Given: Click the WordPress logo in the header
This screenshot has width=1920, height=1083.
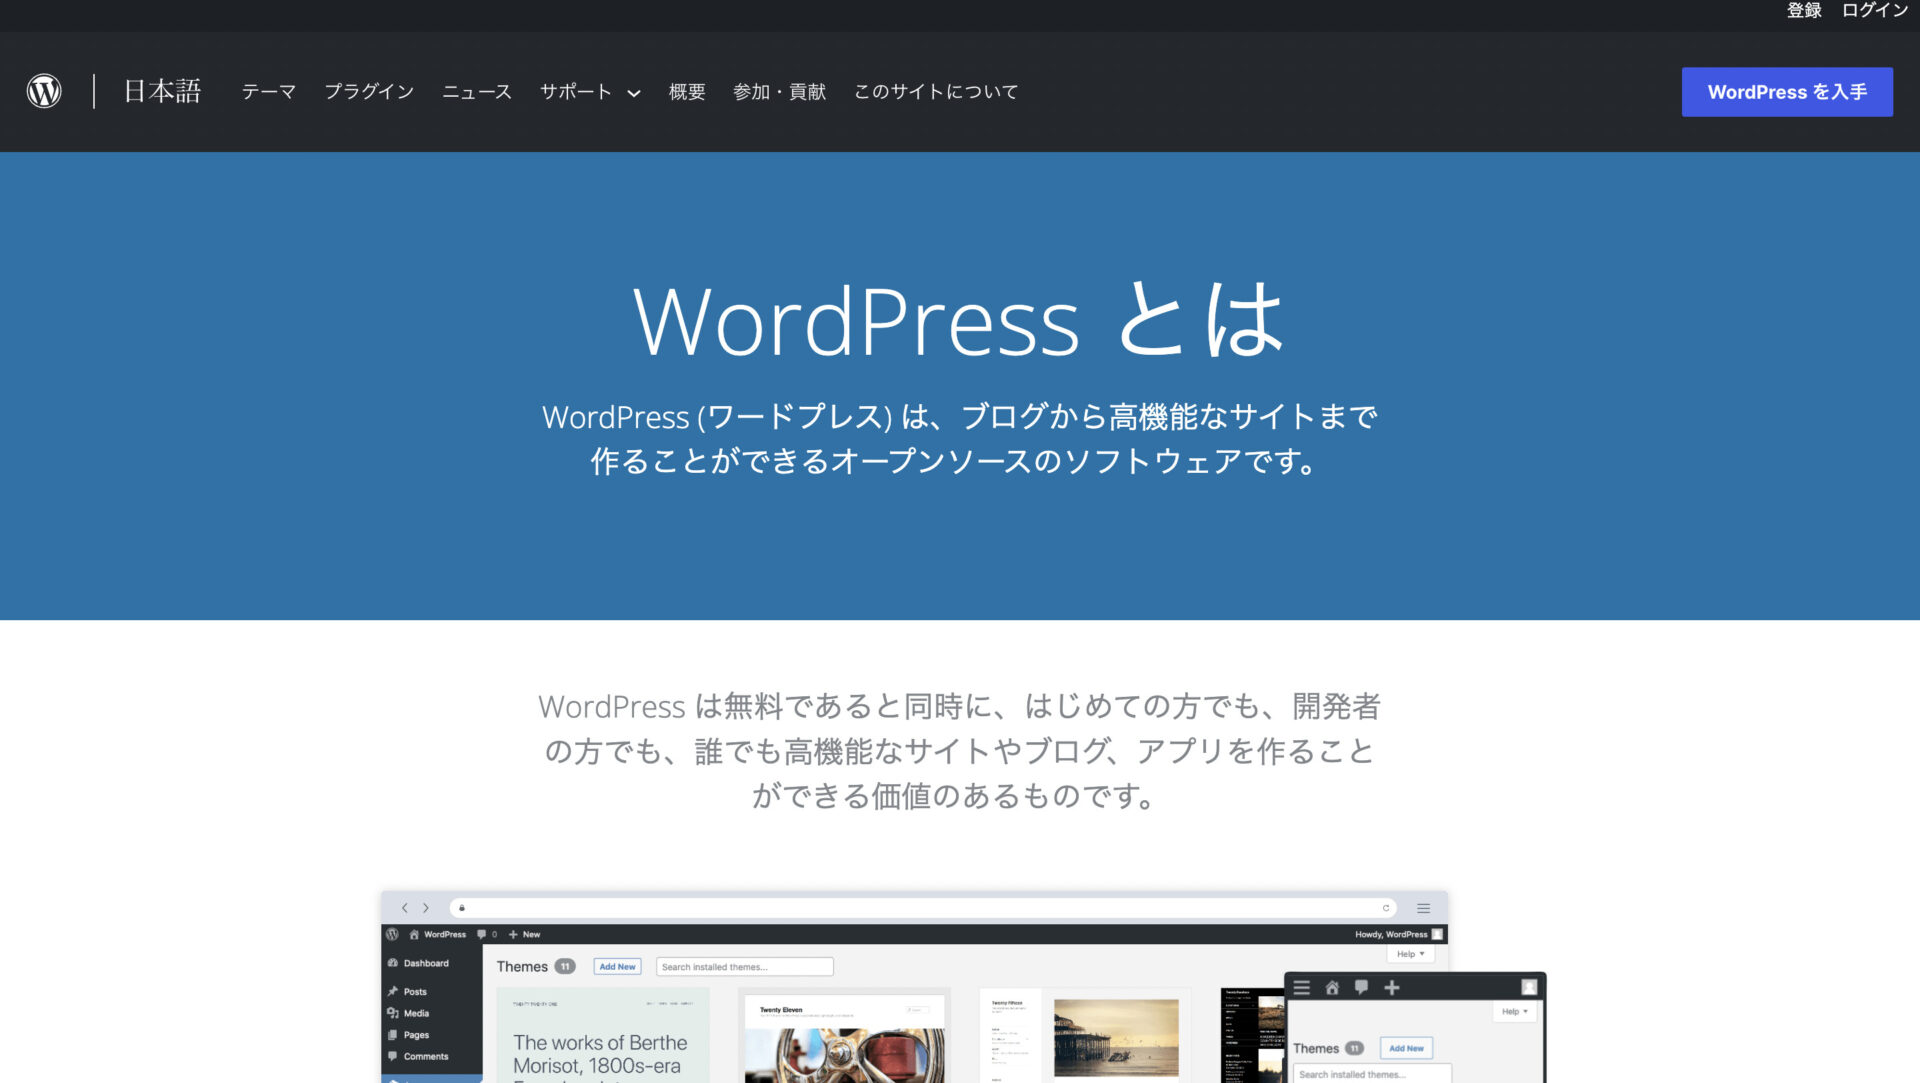Looking at the screenshot, I should [x=44, y=91].
